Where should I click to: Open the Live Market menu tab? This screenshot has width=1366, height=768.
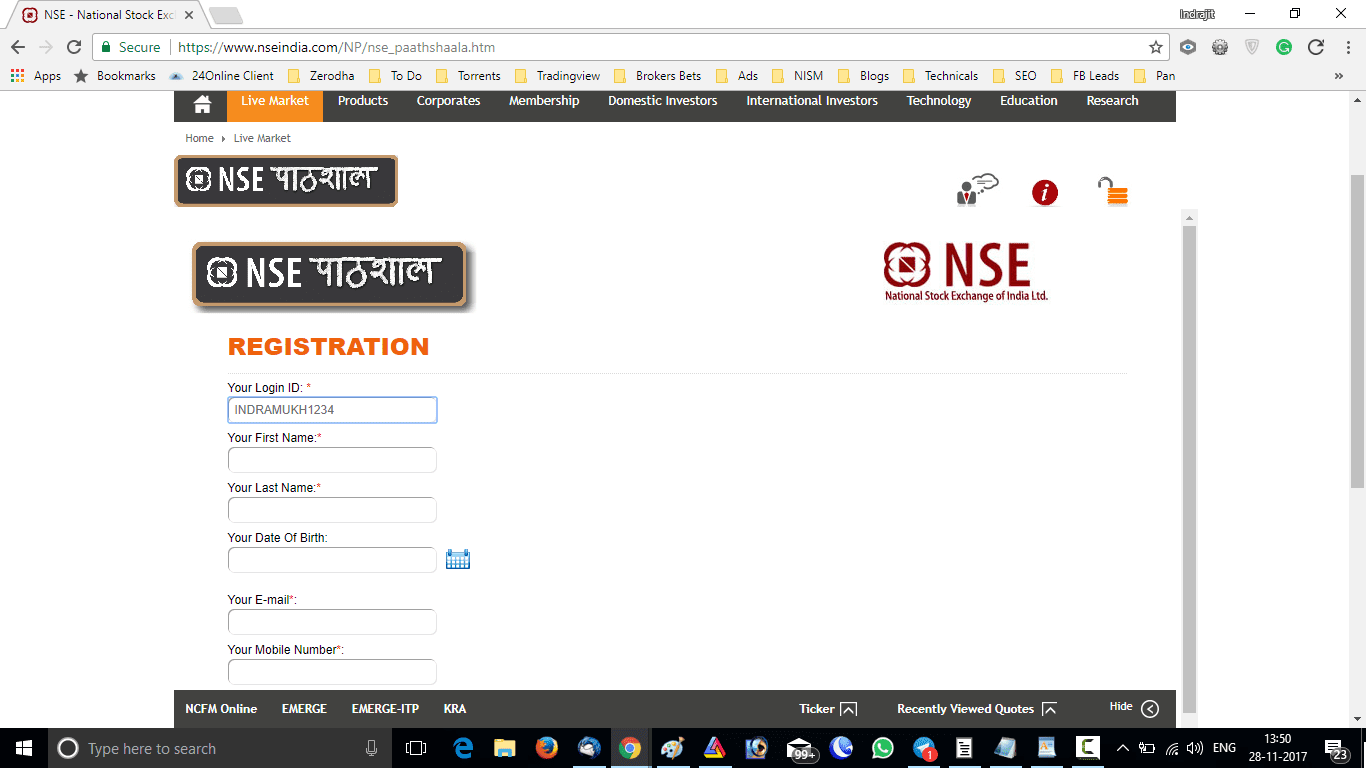(x=275, y=104)
